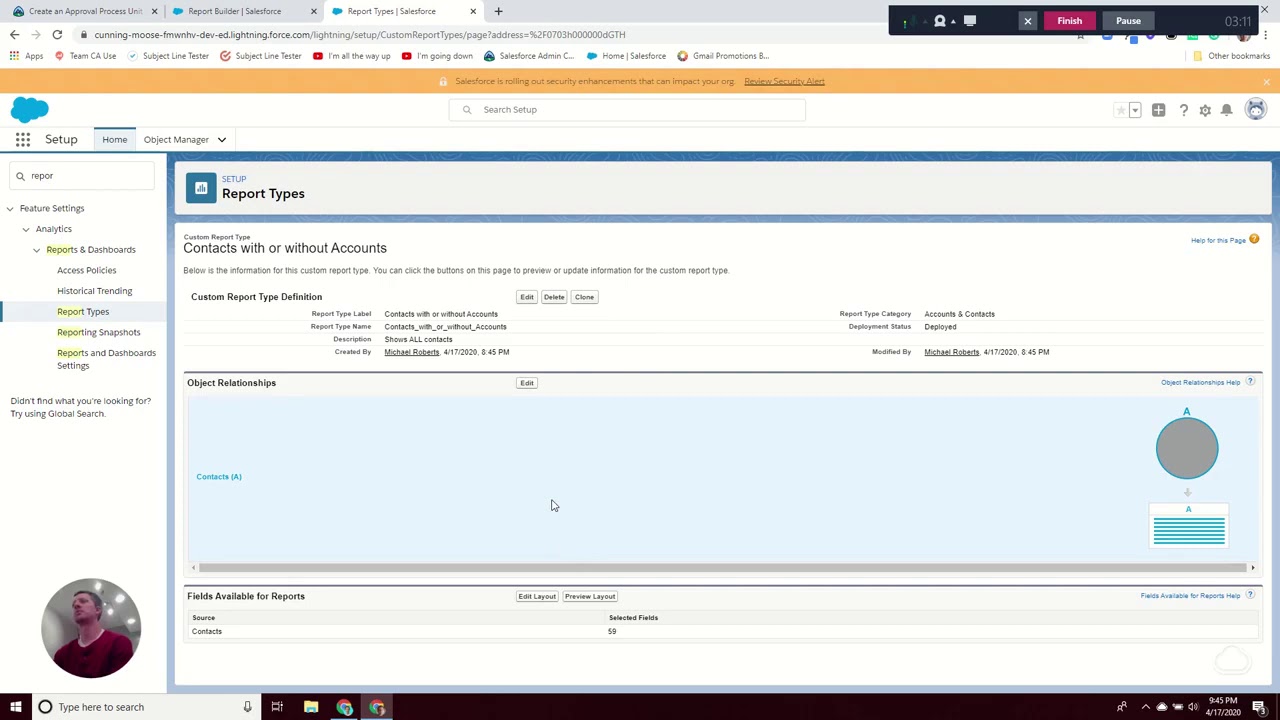This screenshot has height=720, width=1280.
Task: Reload the browser page
Action: [x=57, y=34]
